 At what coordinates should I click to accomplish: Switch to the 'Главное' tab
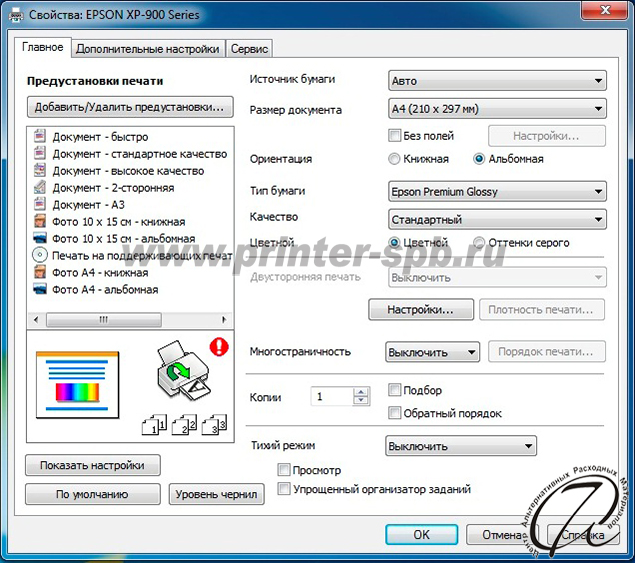tap(43, 47)
